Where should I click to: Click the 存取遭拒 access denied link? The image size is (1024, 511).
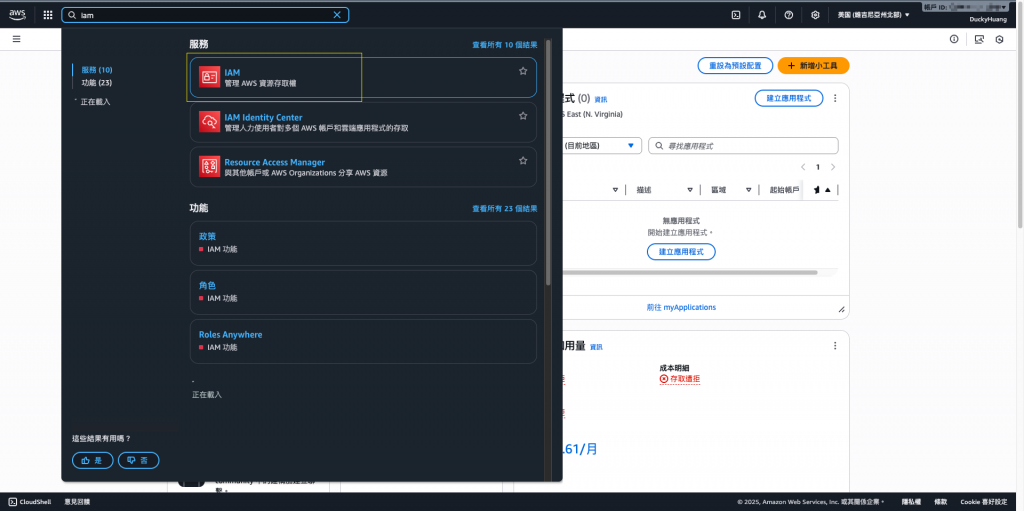(680, 379)
